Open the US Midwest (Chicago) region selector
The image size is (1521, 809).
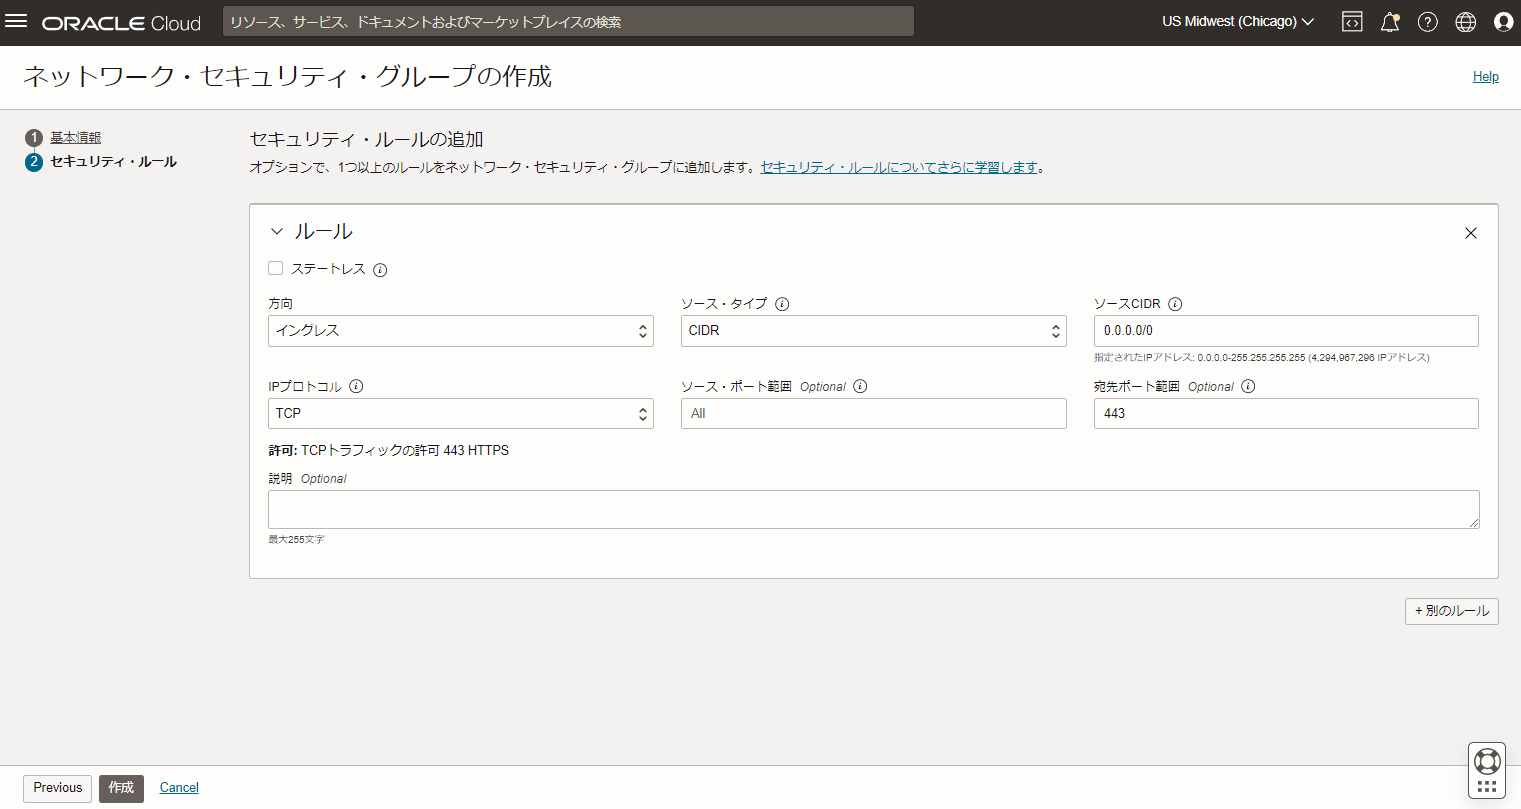pos(1238,21)
